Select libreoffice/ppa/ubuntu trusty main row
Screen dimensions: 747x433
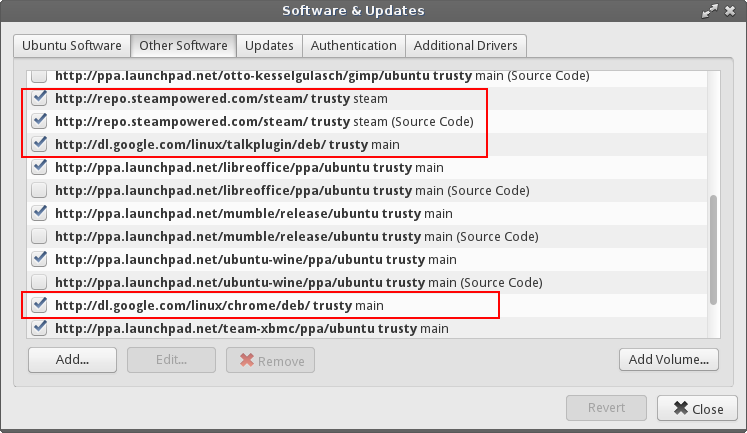[x=367, y=168]
